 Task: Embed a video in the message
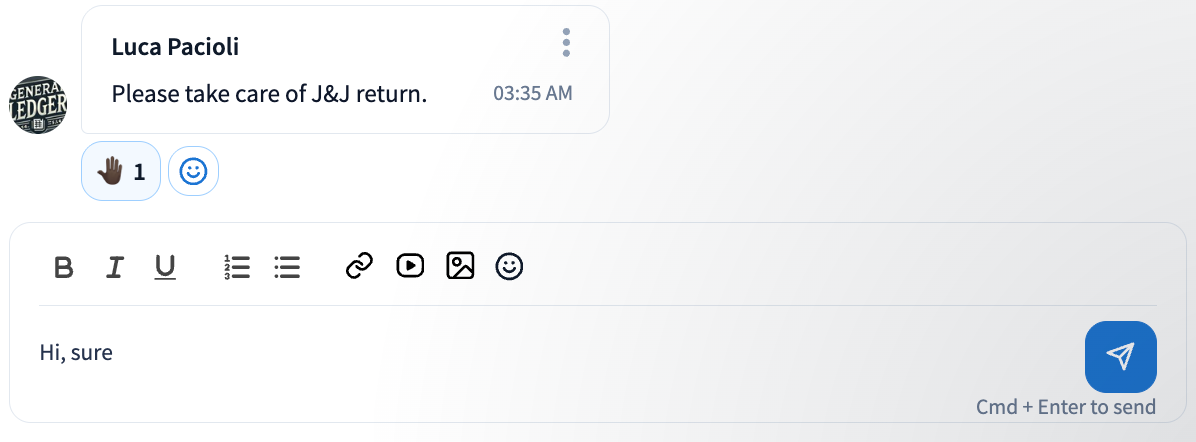pos(410,266)
